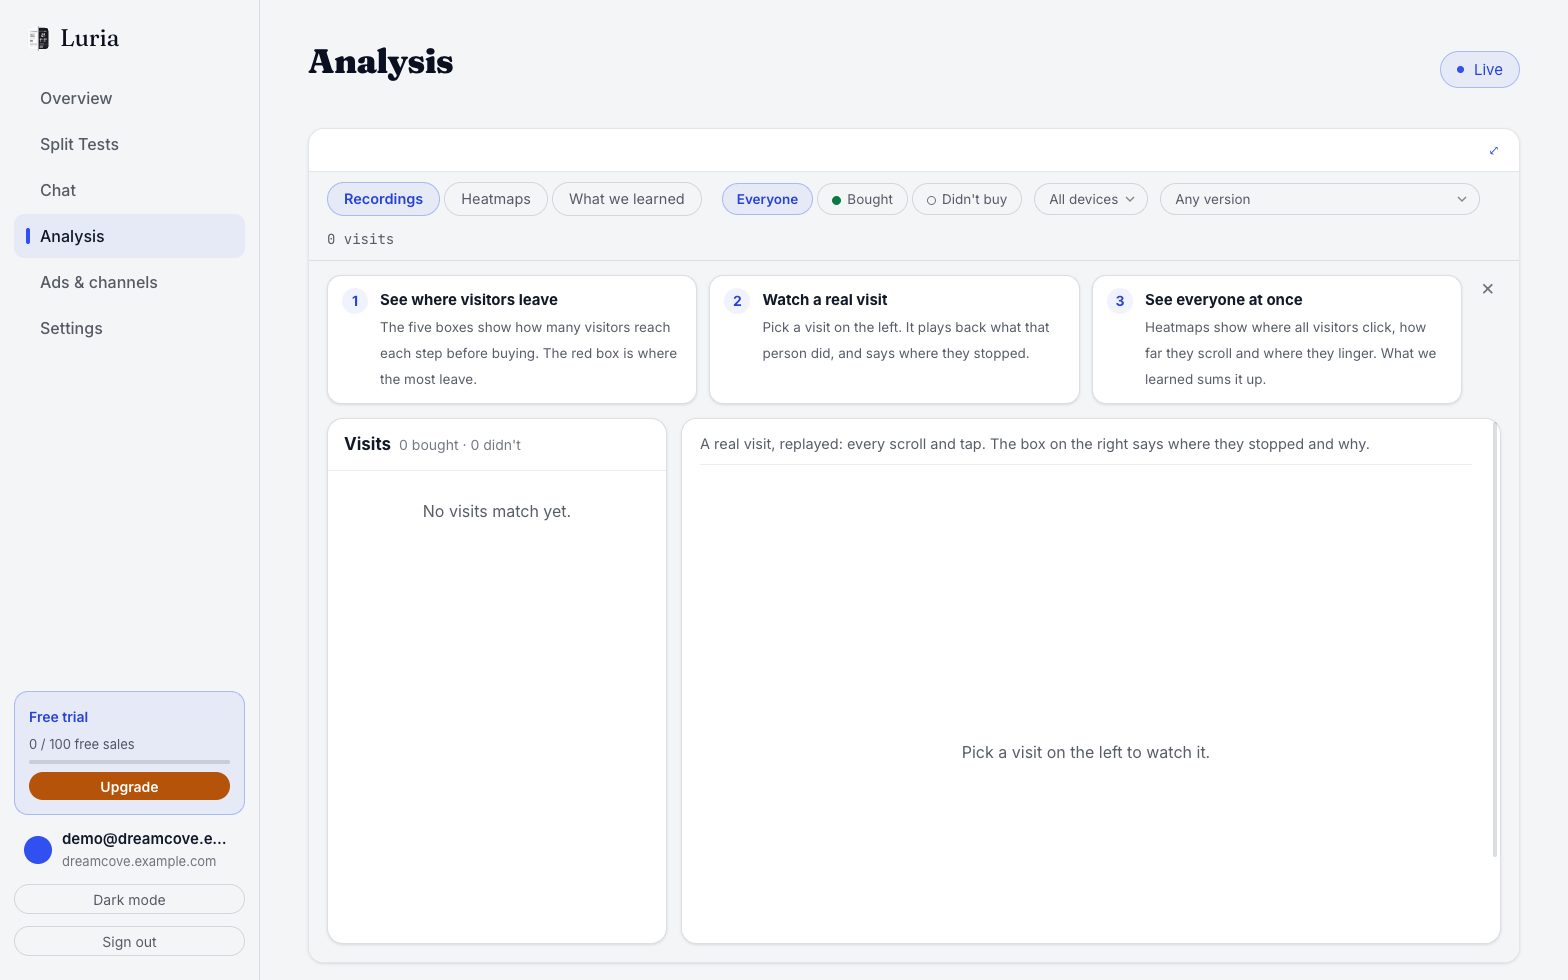
Task: Click the free sales progress bar
Action: 129,762
